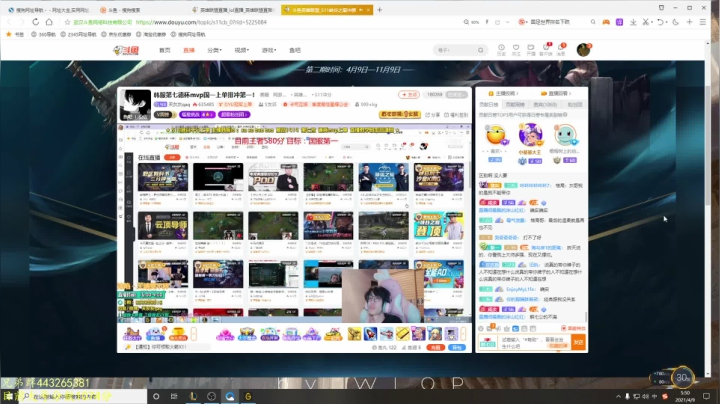Screen dimensions: 720x404
Task: Open the purple 超级粉丝团 button
Action: [234, 114]
